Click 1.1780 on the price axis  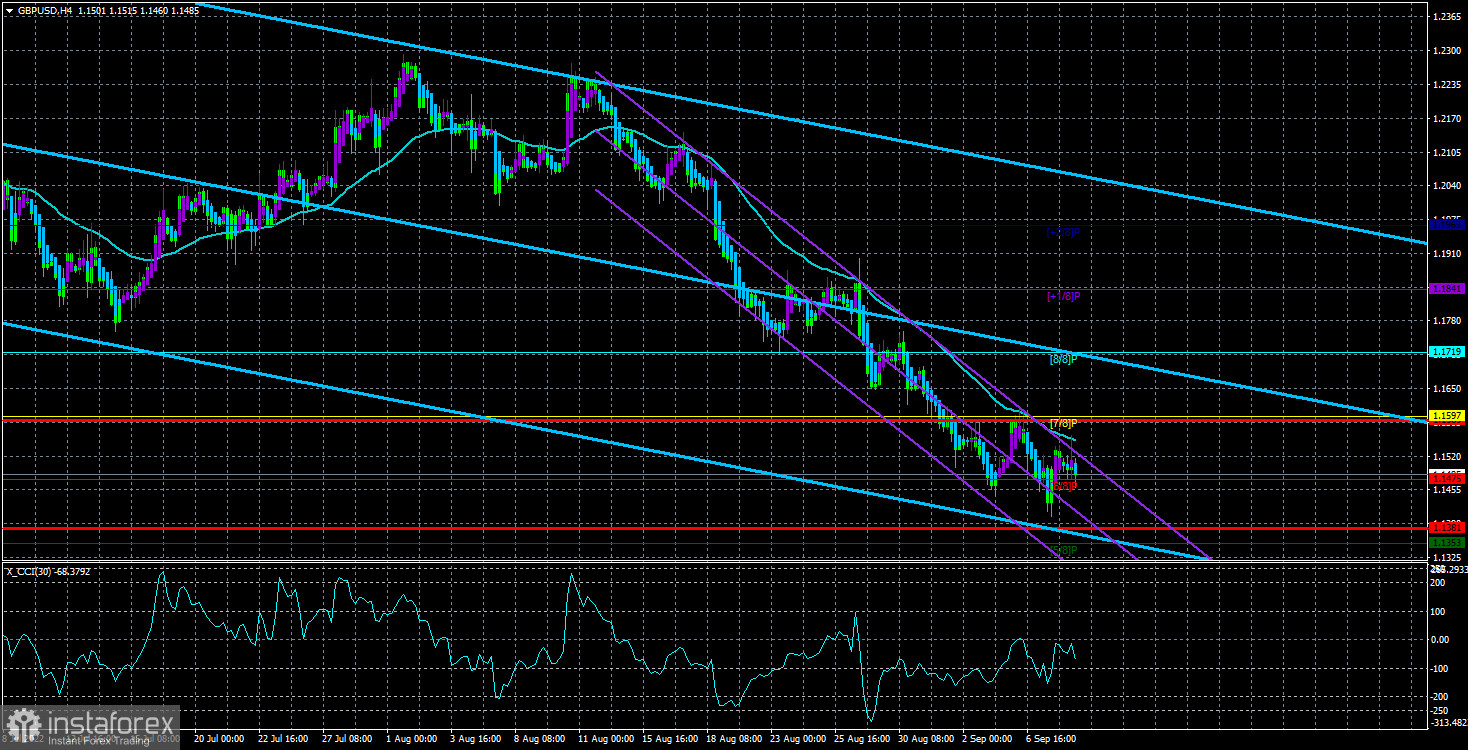pyautogui.click(x=1447, y=321)
